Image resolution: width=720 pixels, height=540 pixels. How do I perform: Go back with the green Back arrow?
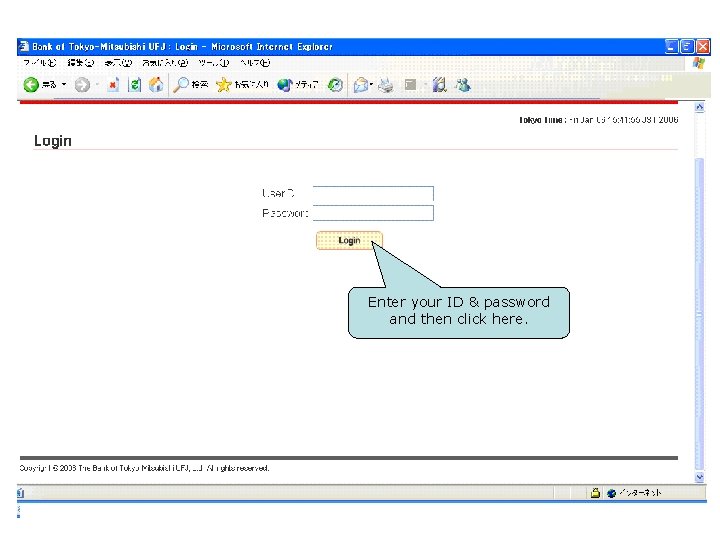pos(31,84)
